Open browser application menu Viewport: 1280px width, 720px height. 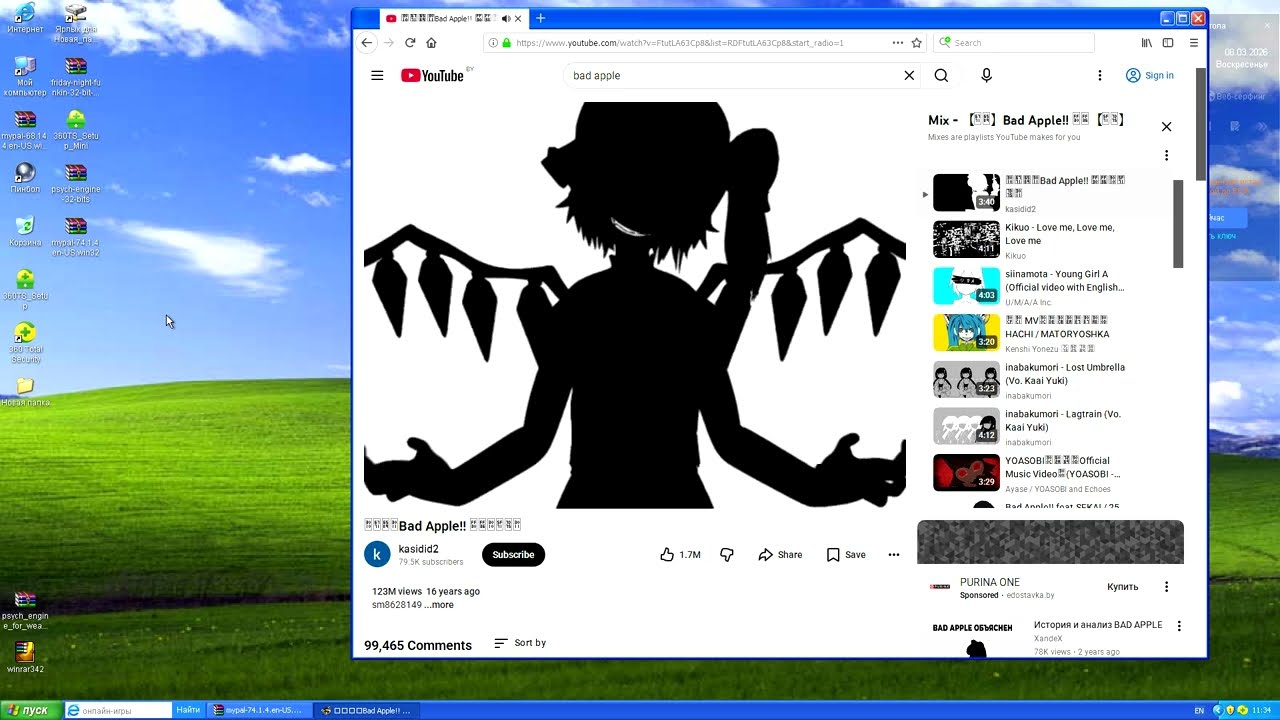tap(1193, 43)
